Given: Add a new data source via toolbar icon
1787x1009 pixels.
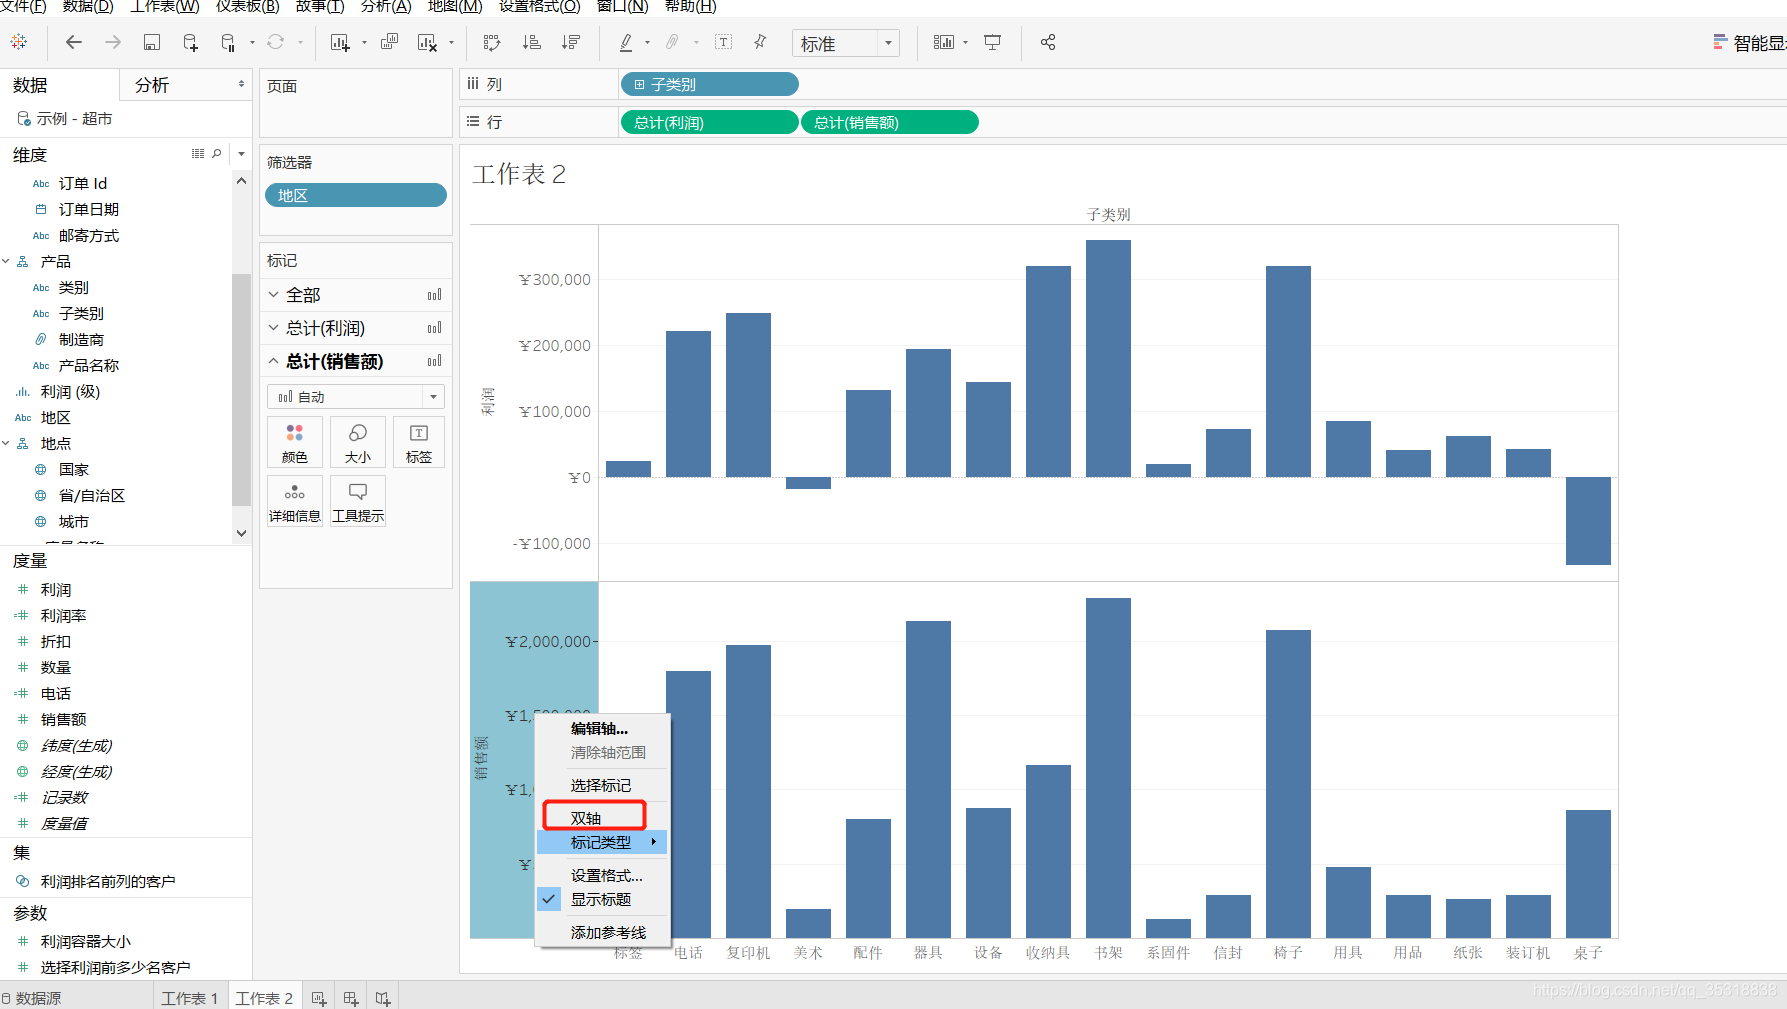Looking at the screenshot, I should click(190, 42).
